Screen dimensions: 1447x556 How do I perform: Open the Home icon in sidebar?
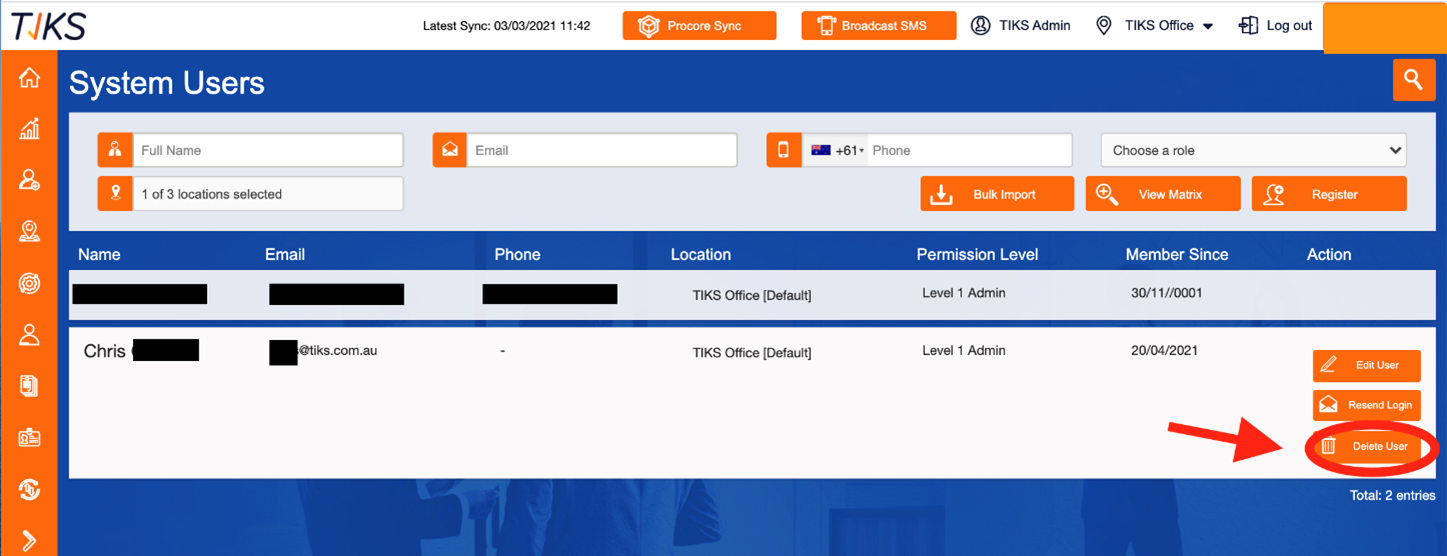point(30,77)
